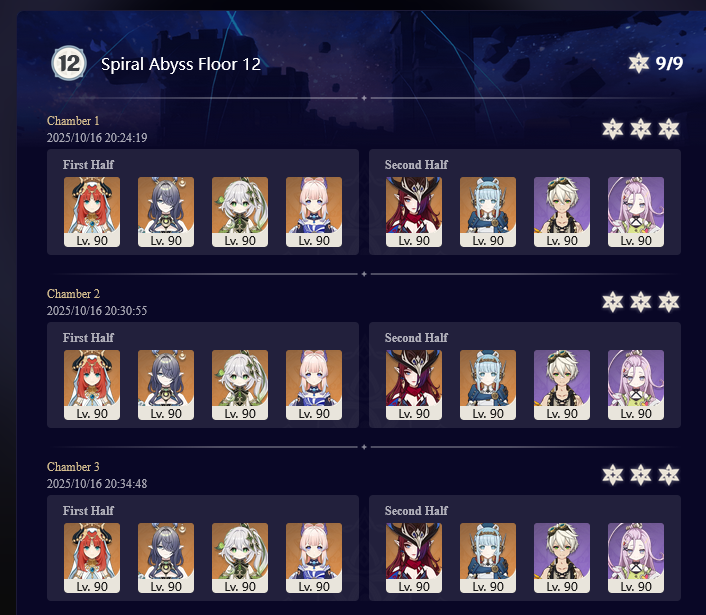Select red-haired horned character in Chamber 3 First Half
This screenshot has width=706, height=615.
tap(92, 558)
